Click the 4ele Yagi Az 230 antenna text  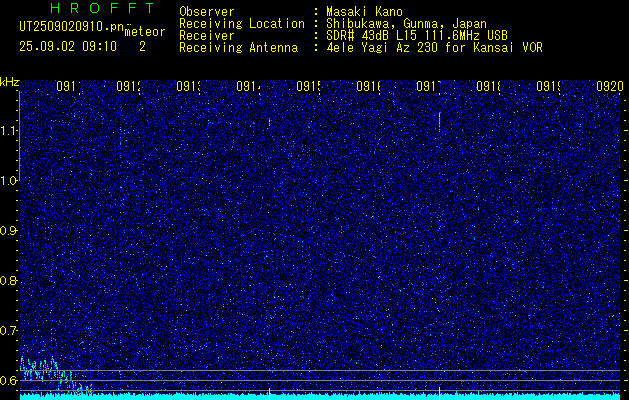[x=434, y=48]
